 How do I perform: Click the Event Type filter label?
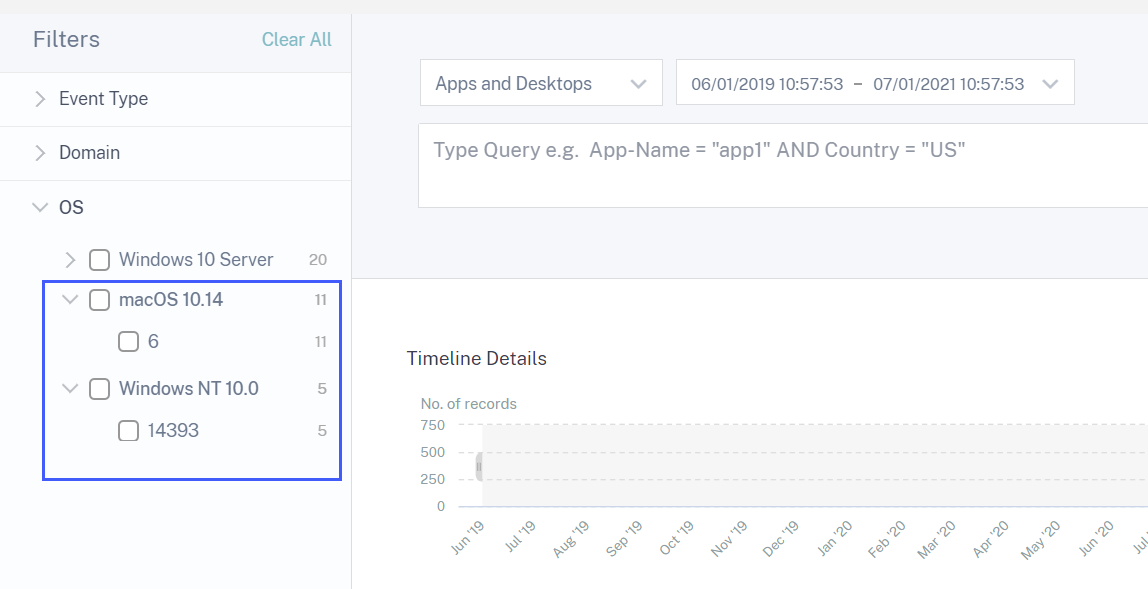coord(103,99)
